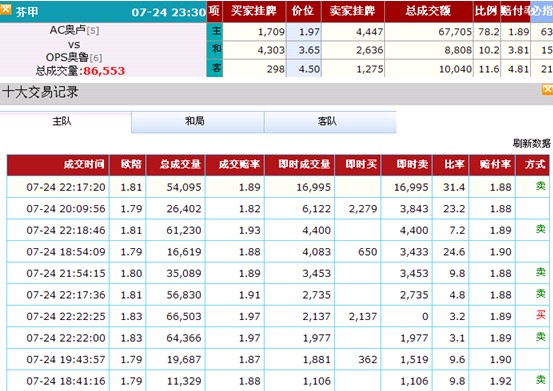Click the 3.65 price cell for draw
This screenshot has height=391, width=553.
pos(304,50)
